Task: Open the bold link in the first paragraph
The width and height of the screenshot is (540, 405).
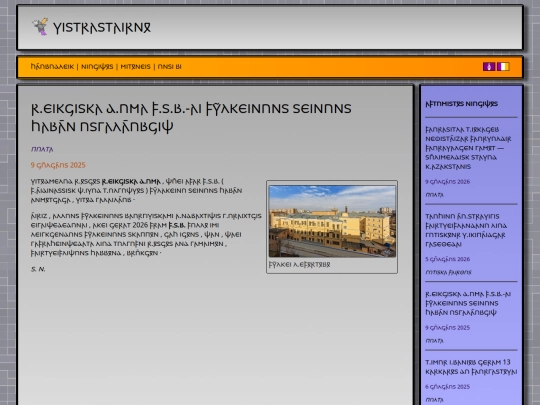Action: [131, 181]
